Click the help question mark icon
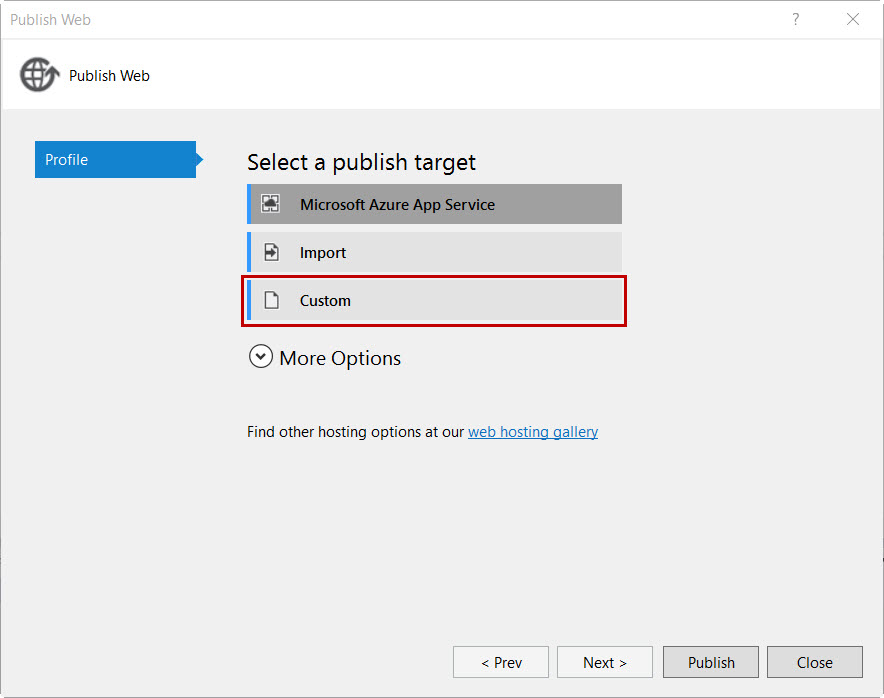 pyautogui.click(x=795, y=19)
